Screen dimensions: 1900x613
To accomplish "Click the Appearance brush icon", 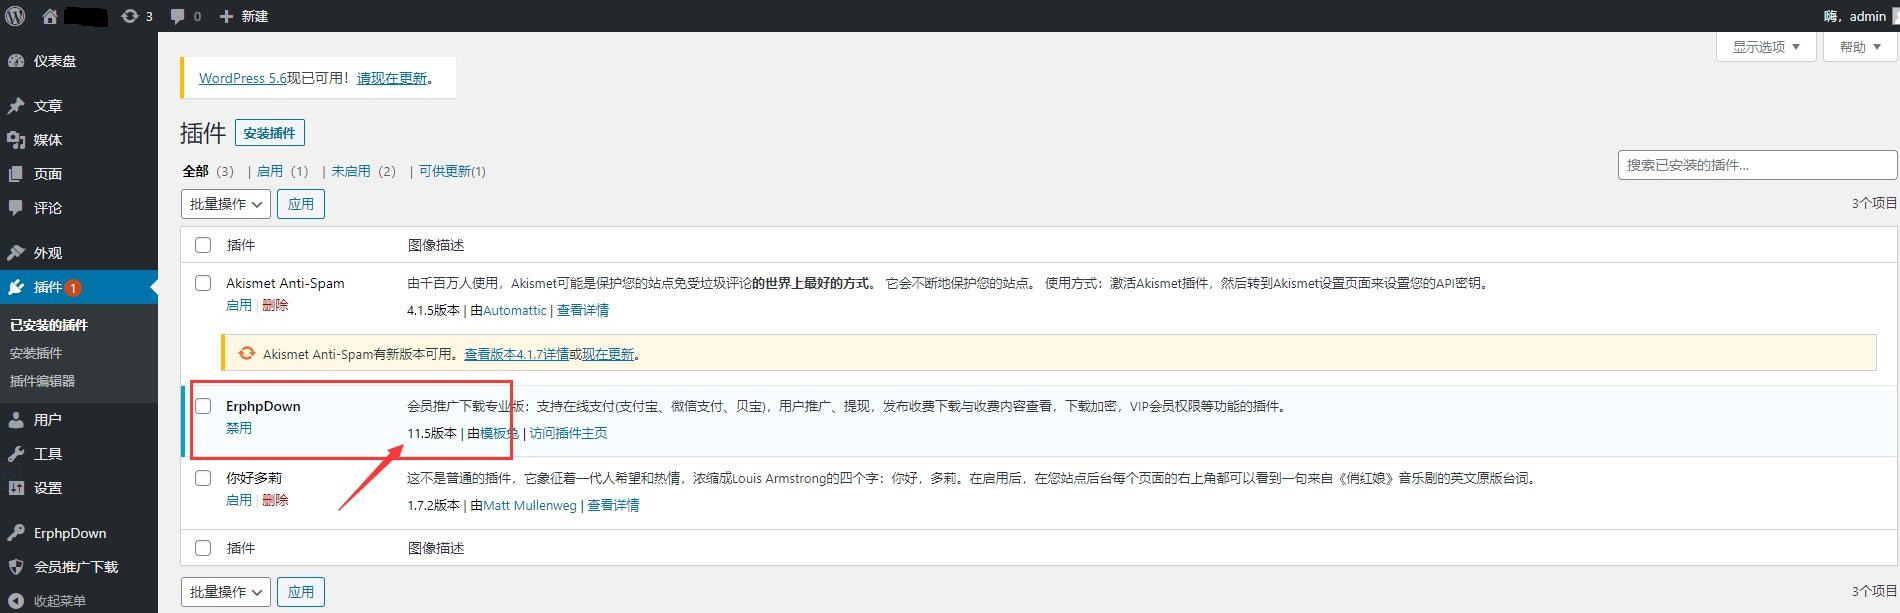I will 16,252.
